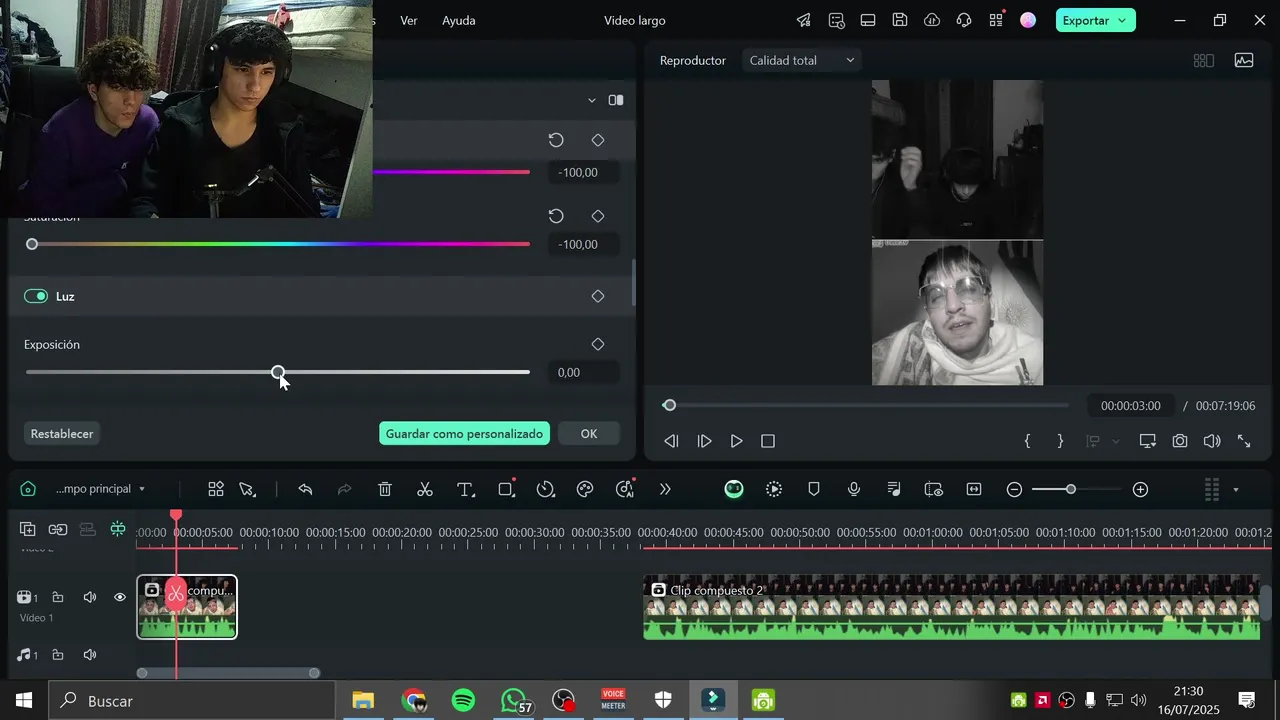Click the layout switch icon in title bar

click(868, 20)
